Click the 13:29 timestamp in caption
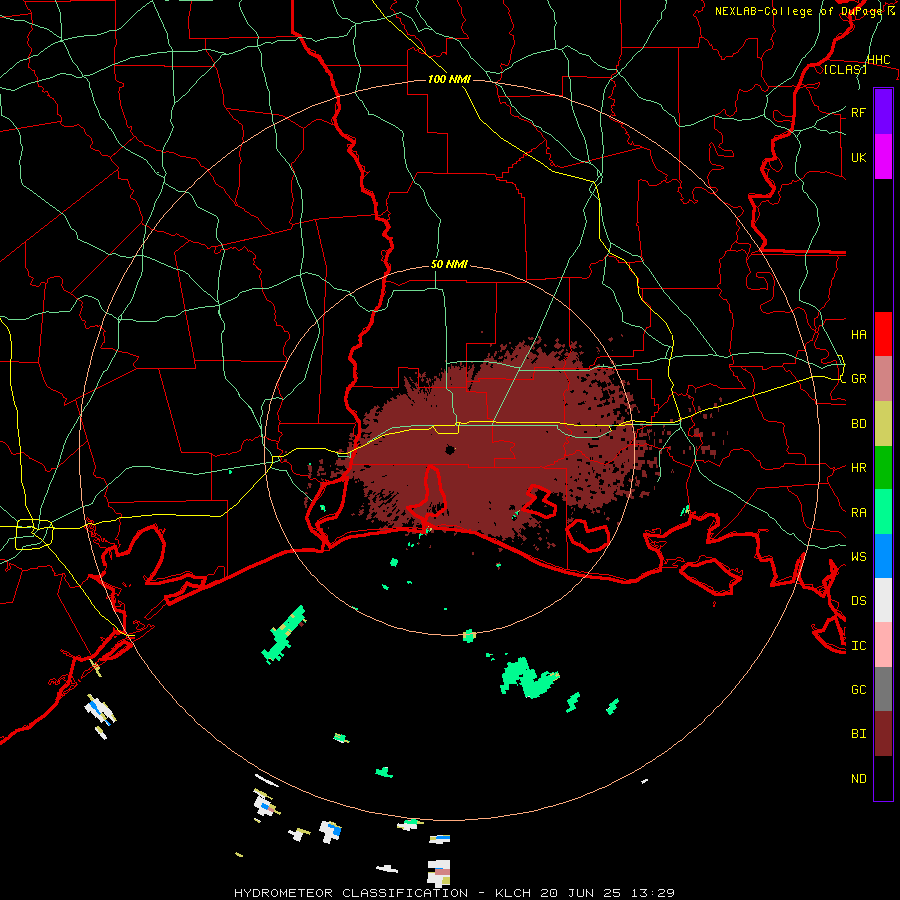The image size is (900, 900). pyautogui.click(x=652, y=893)
